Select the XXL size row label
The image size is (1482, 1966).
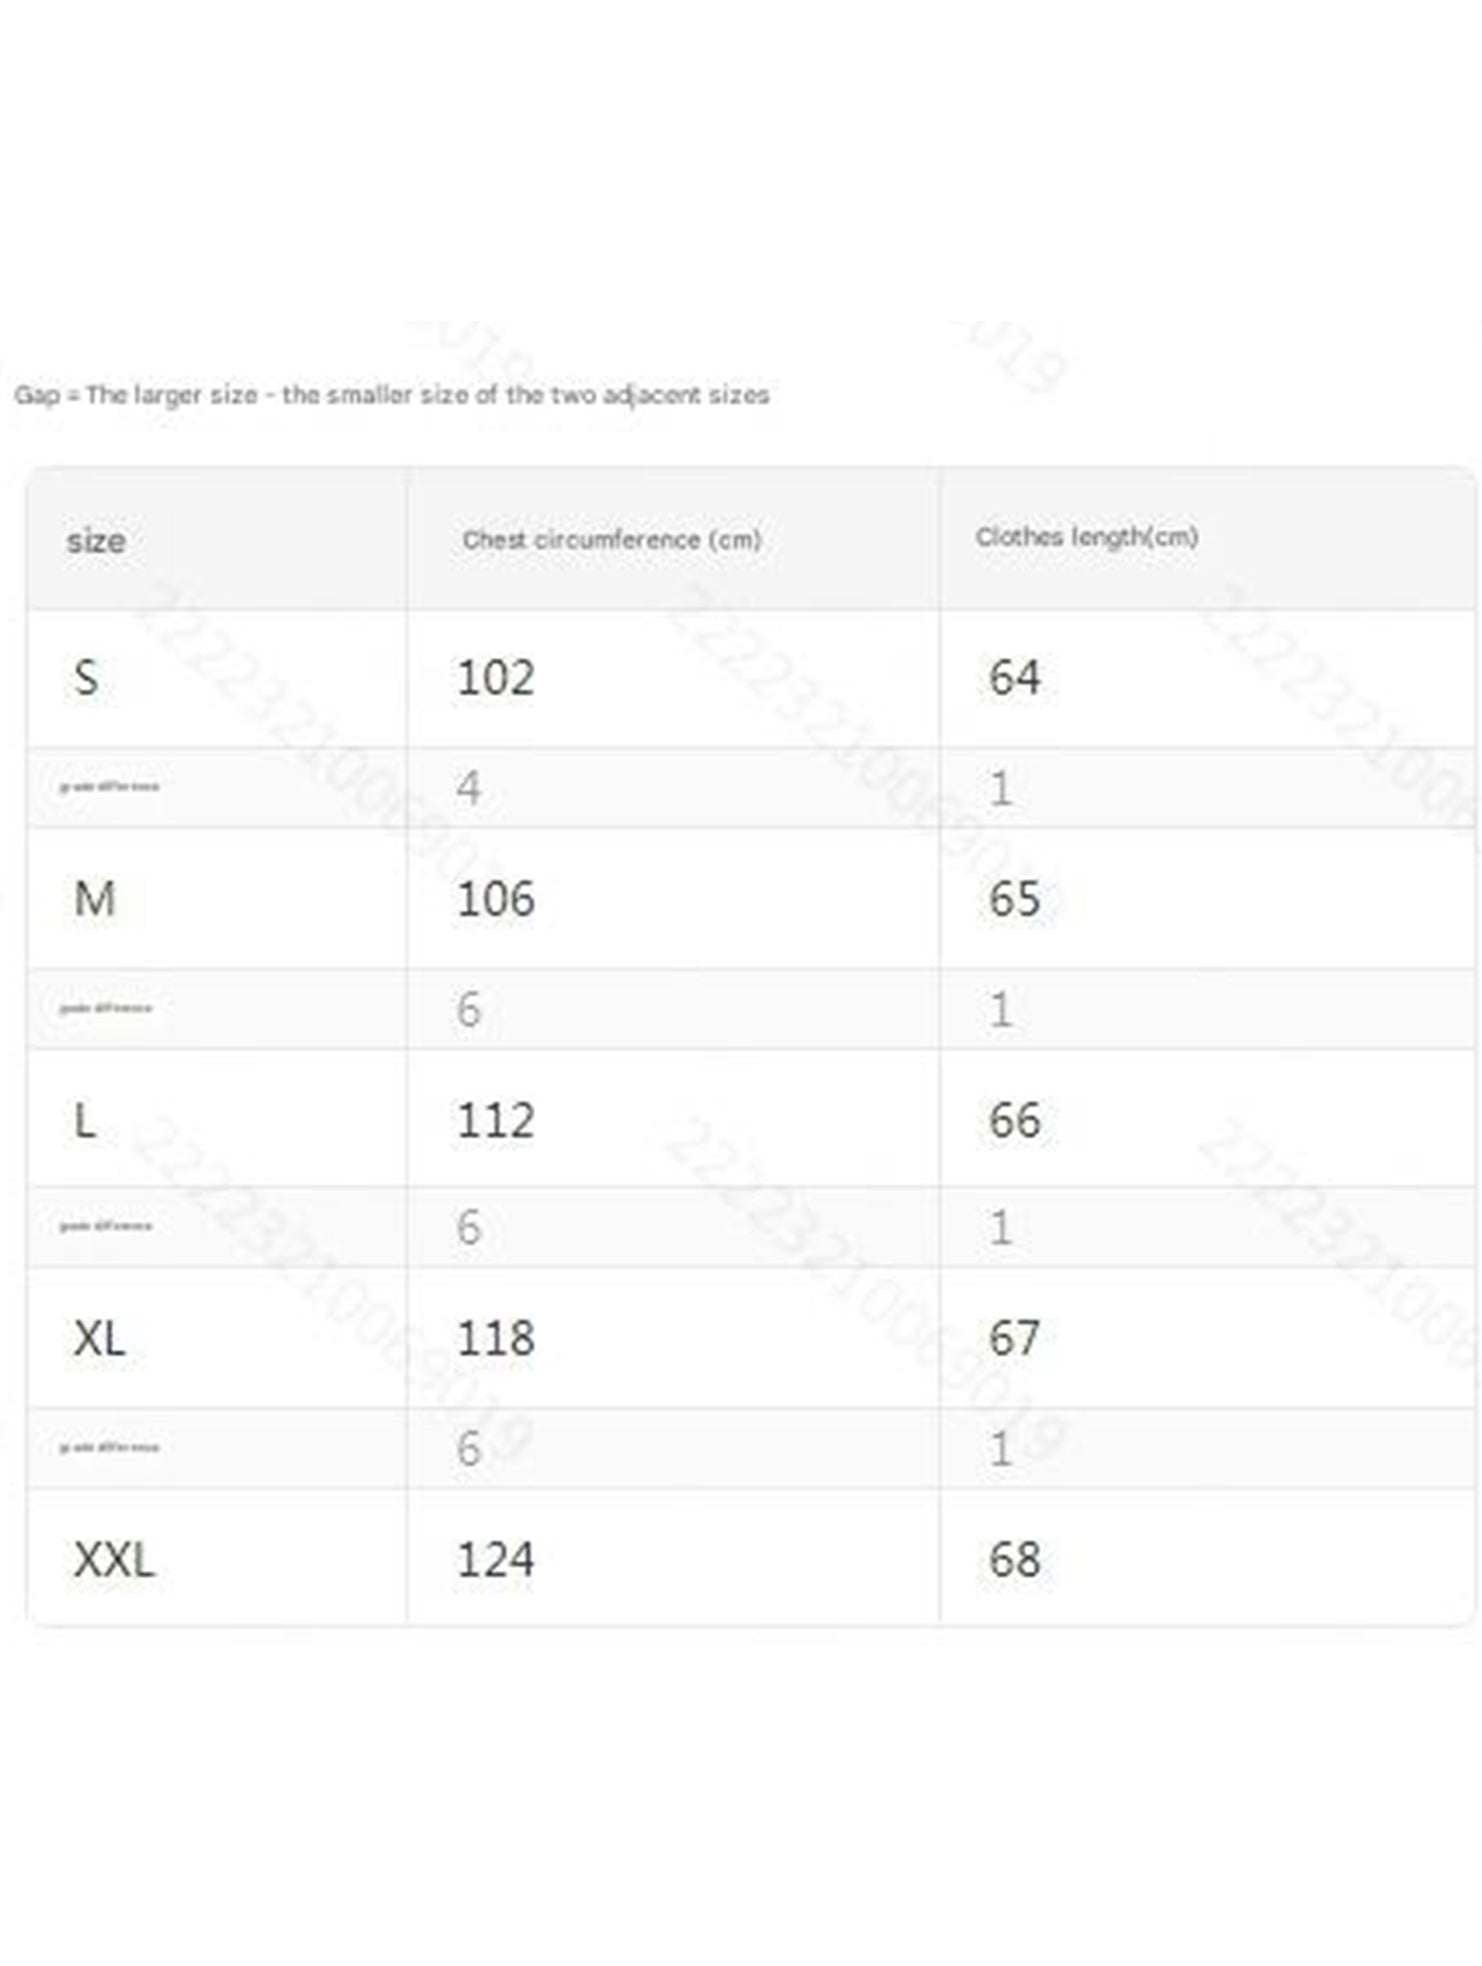(114, 1560)
